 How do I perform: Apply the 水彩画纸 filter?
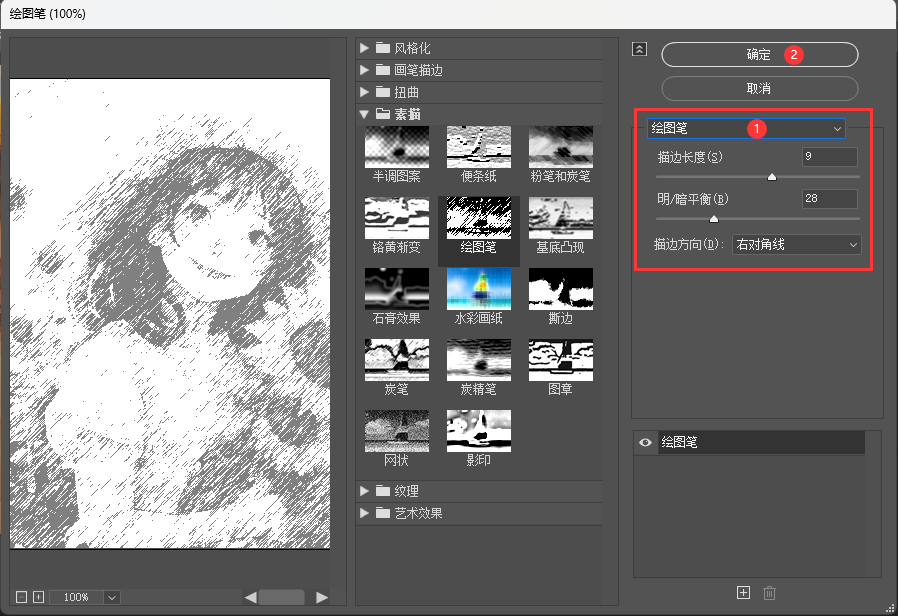click(x=478, y=289)
